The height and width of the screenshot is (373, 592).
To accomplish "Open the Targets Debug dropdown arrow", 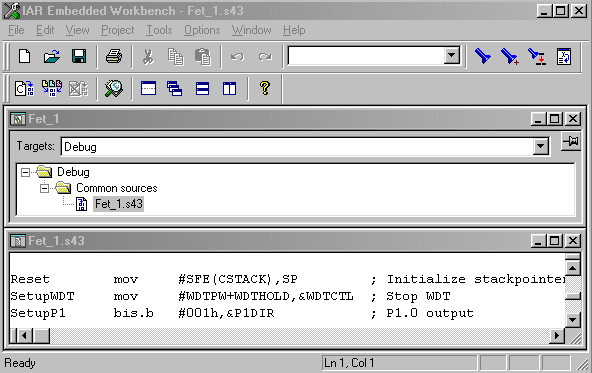I will [x=540, y=146].
